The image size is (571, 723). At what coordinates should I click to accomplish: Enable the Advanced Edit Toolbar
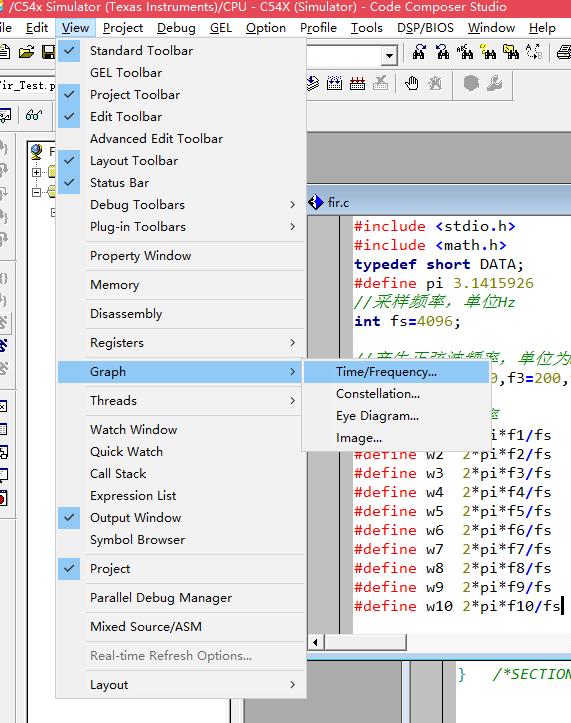click(x=181, y=139)
